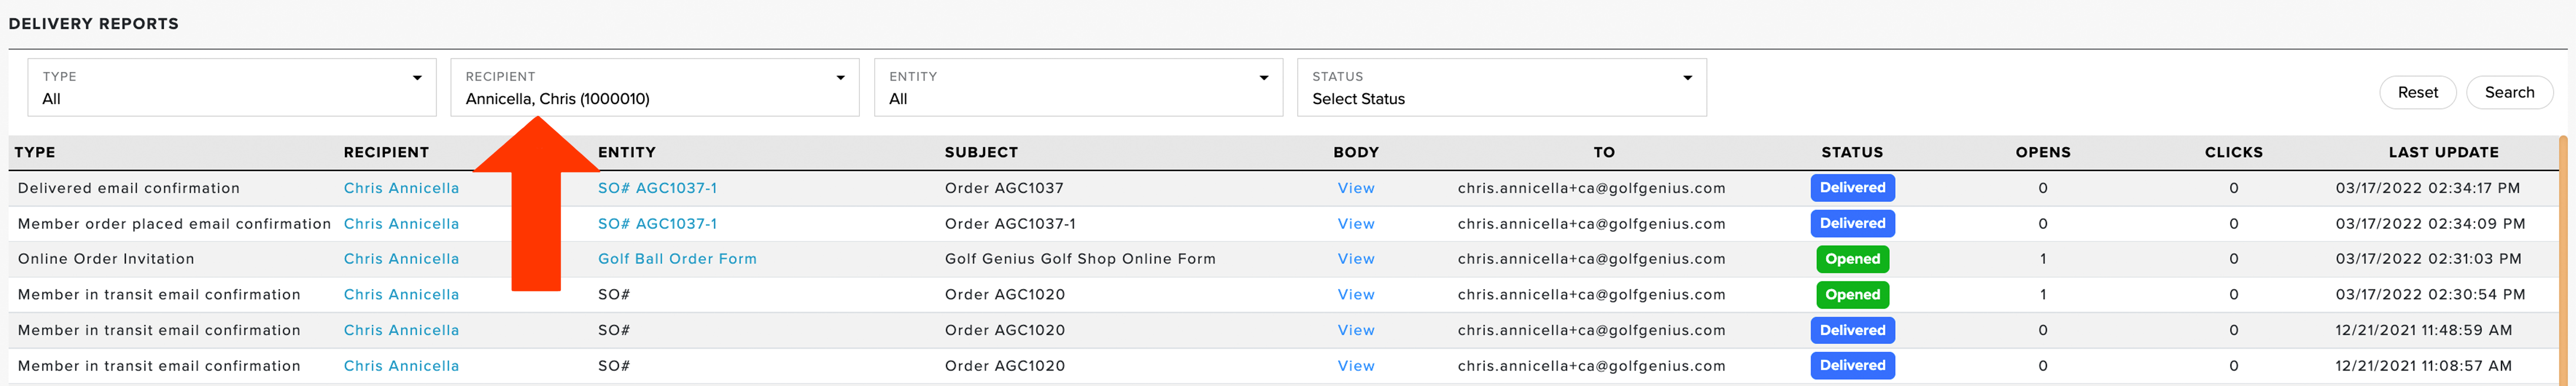Image resolution: width=2576 pixels, height=386 pixels.
Task: Click Delivered badge updated 12/21/2021 11:48:59 AM
Action: [1852, 330]
